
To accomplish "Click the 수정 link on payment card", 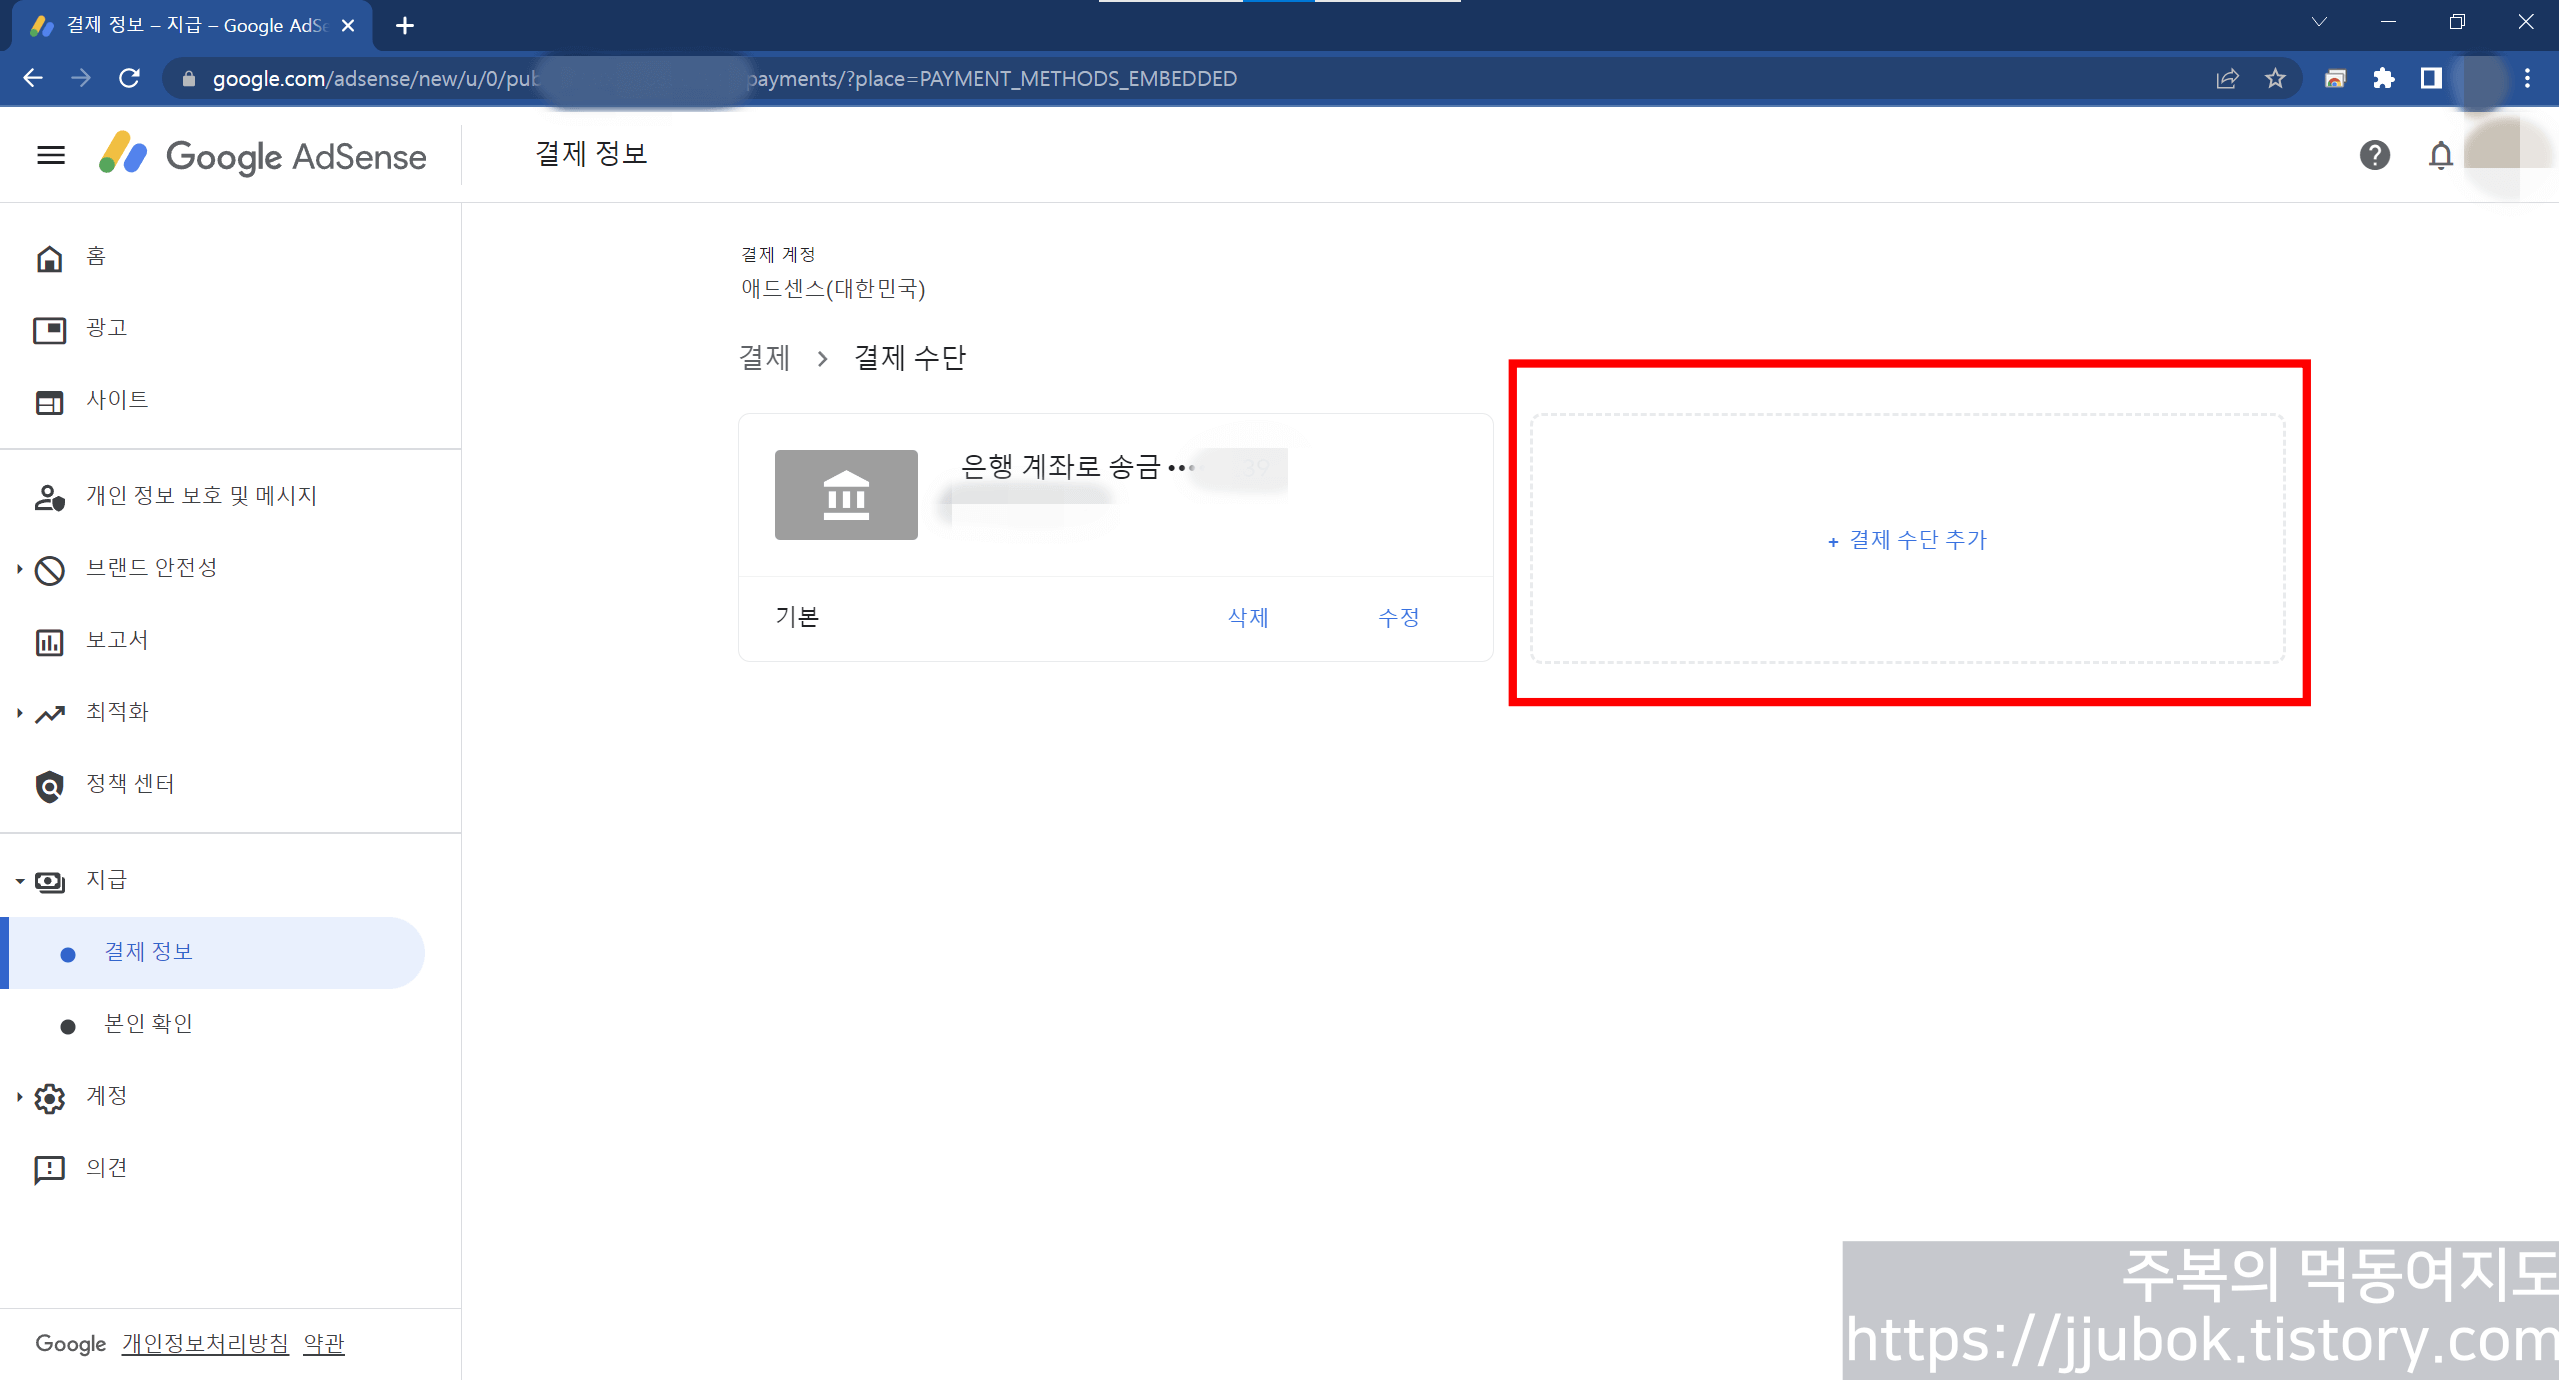I will 1397,617.
